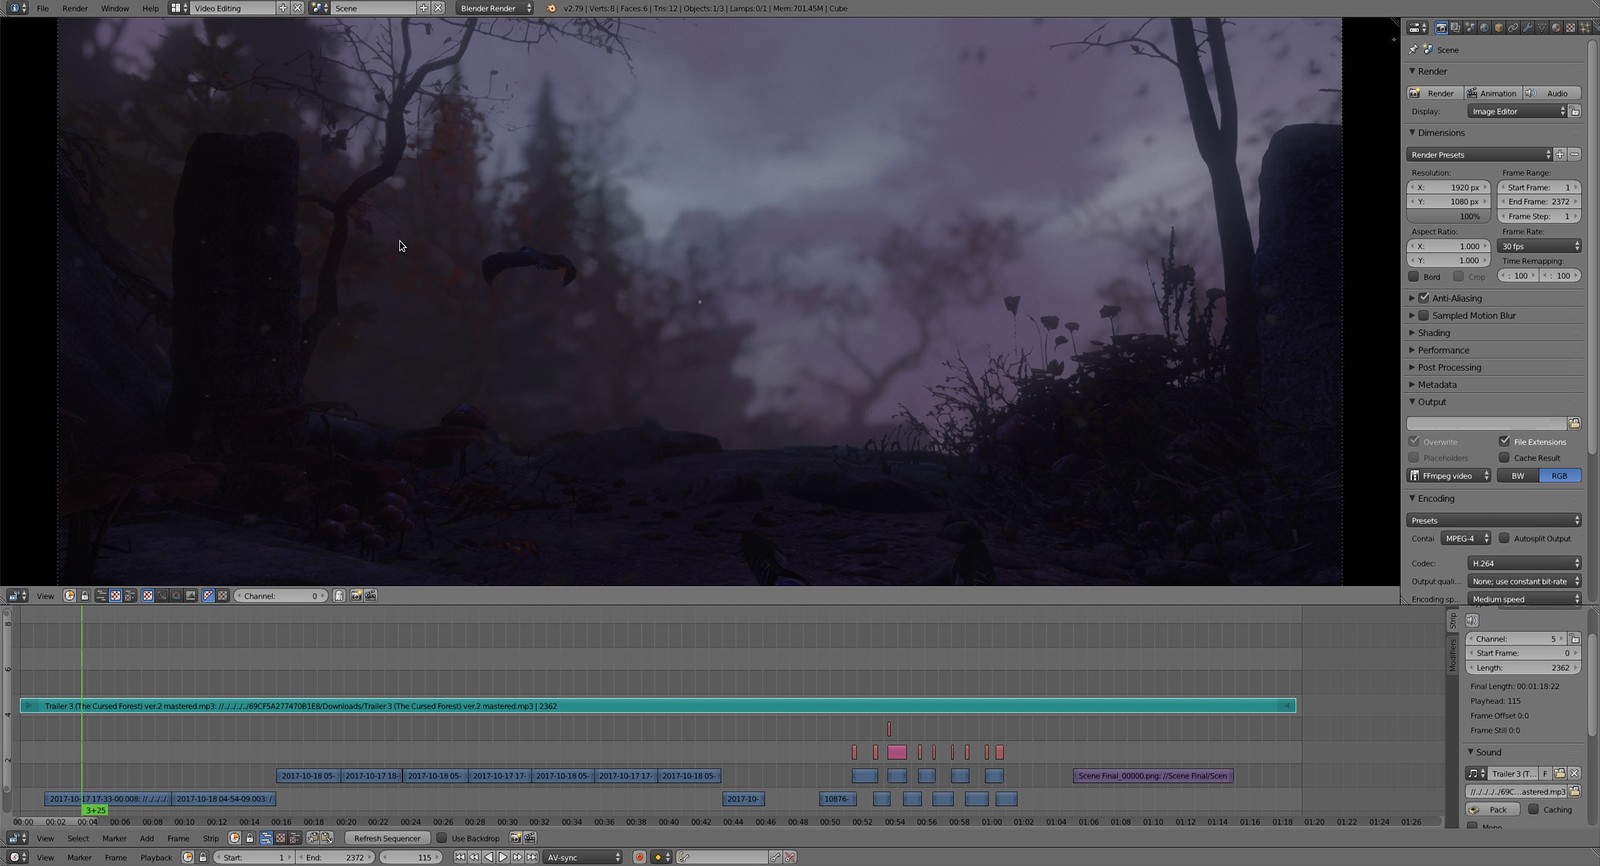Click the Audio mixdown button
Image resolution: width=1600 pixels, height=866 pixels.
[x=1552, y=93]
